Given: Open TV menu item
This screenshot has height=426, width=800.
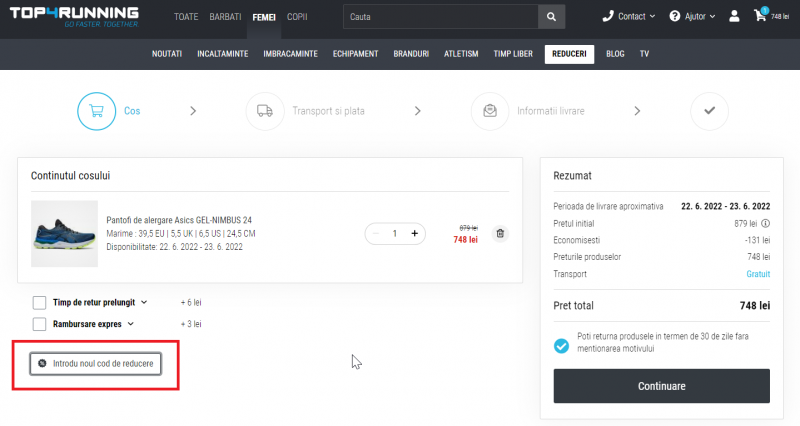Looking at the screenshot, I should click(644, 54).
